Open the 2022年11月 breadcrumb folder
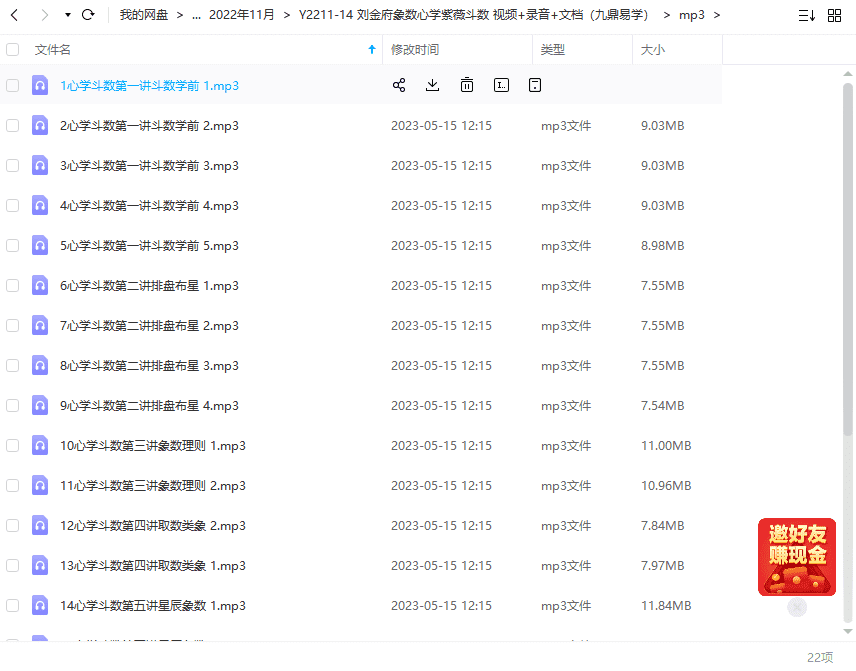856x671 pixels. 240,15
